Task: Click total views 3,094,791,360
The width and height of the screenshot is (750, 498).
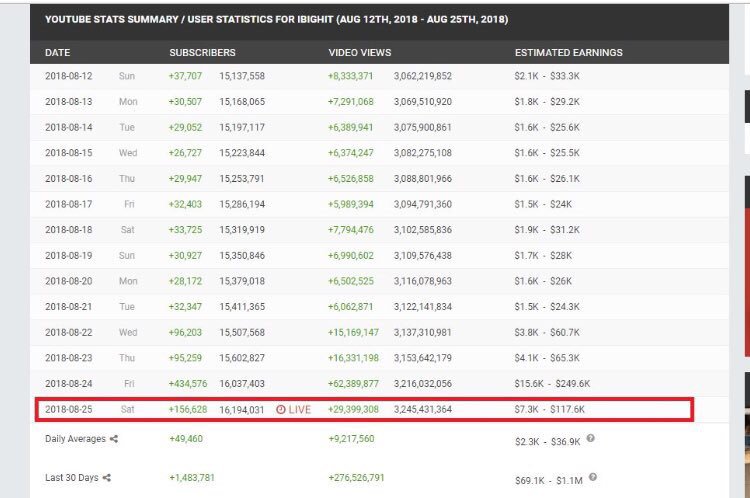Action: coord(423,204)
